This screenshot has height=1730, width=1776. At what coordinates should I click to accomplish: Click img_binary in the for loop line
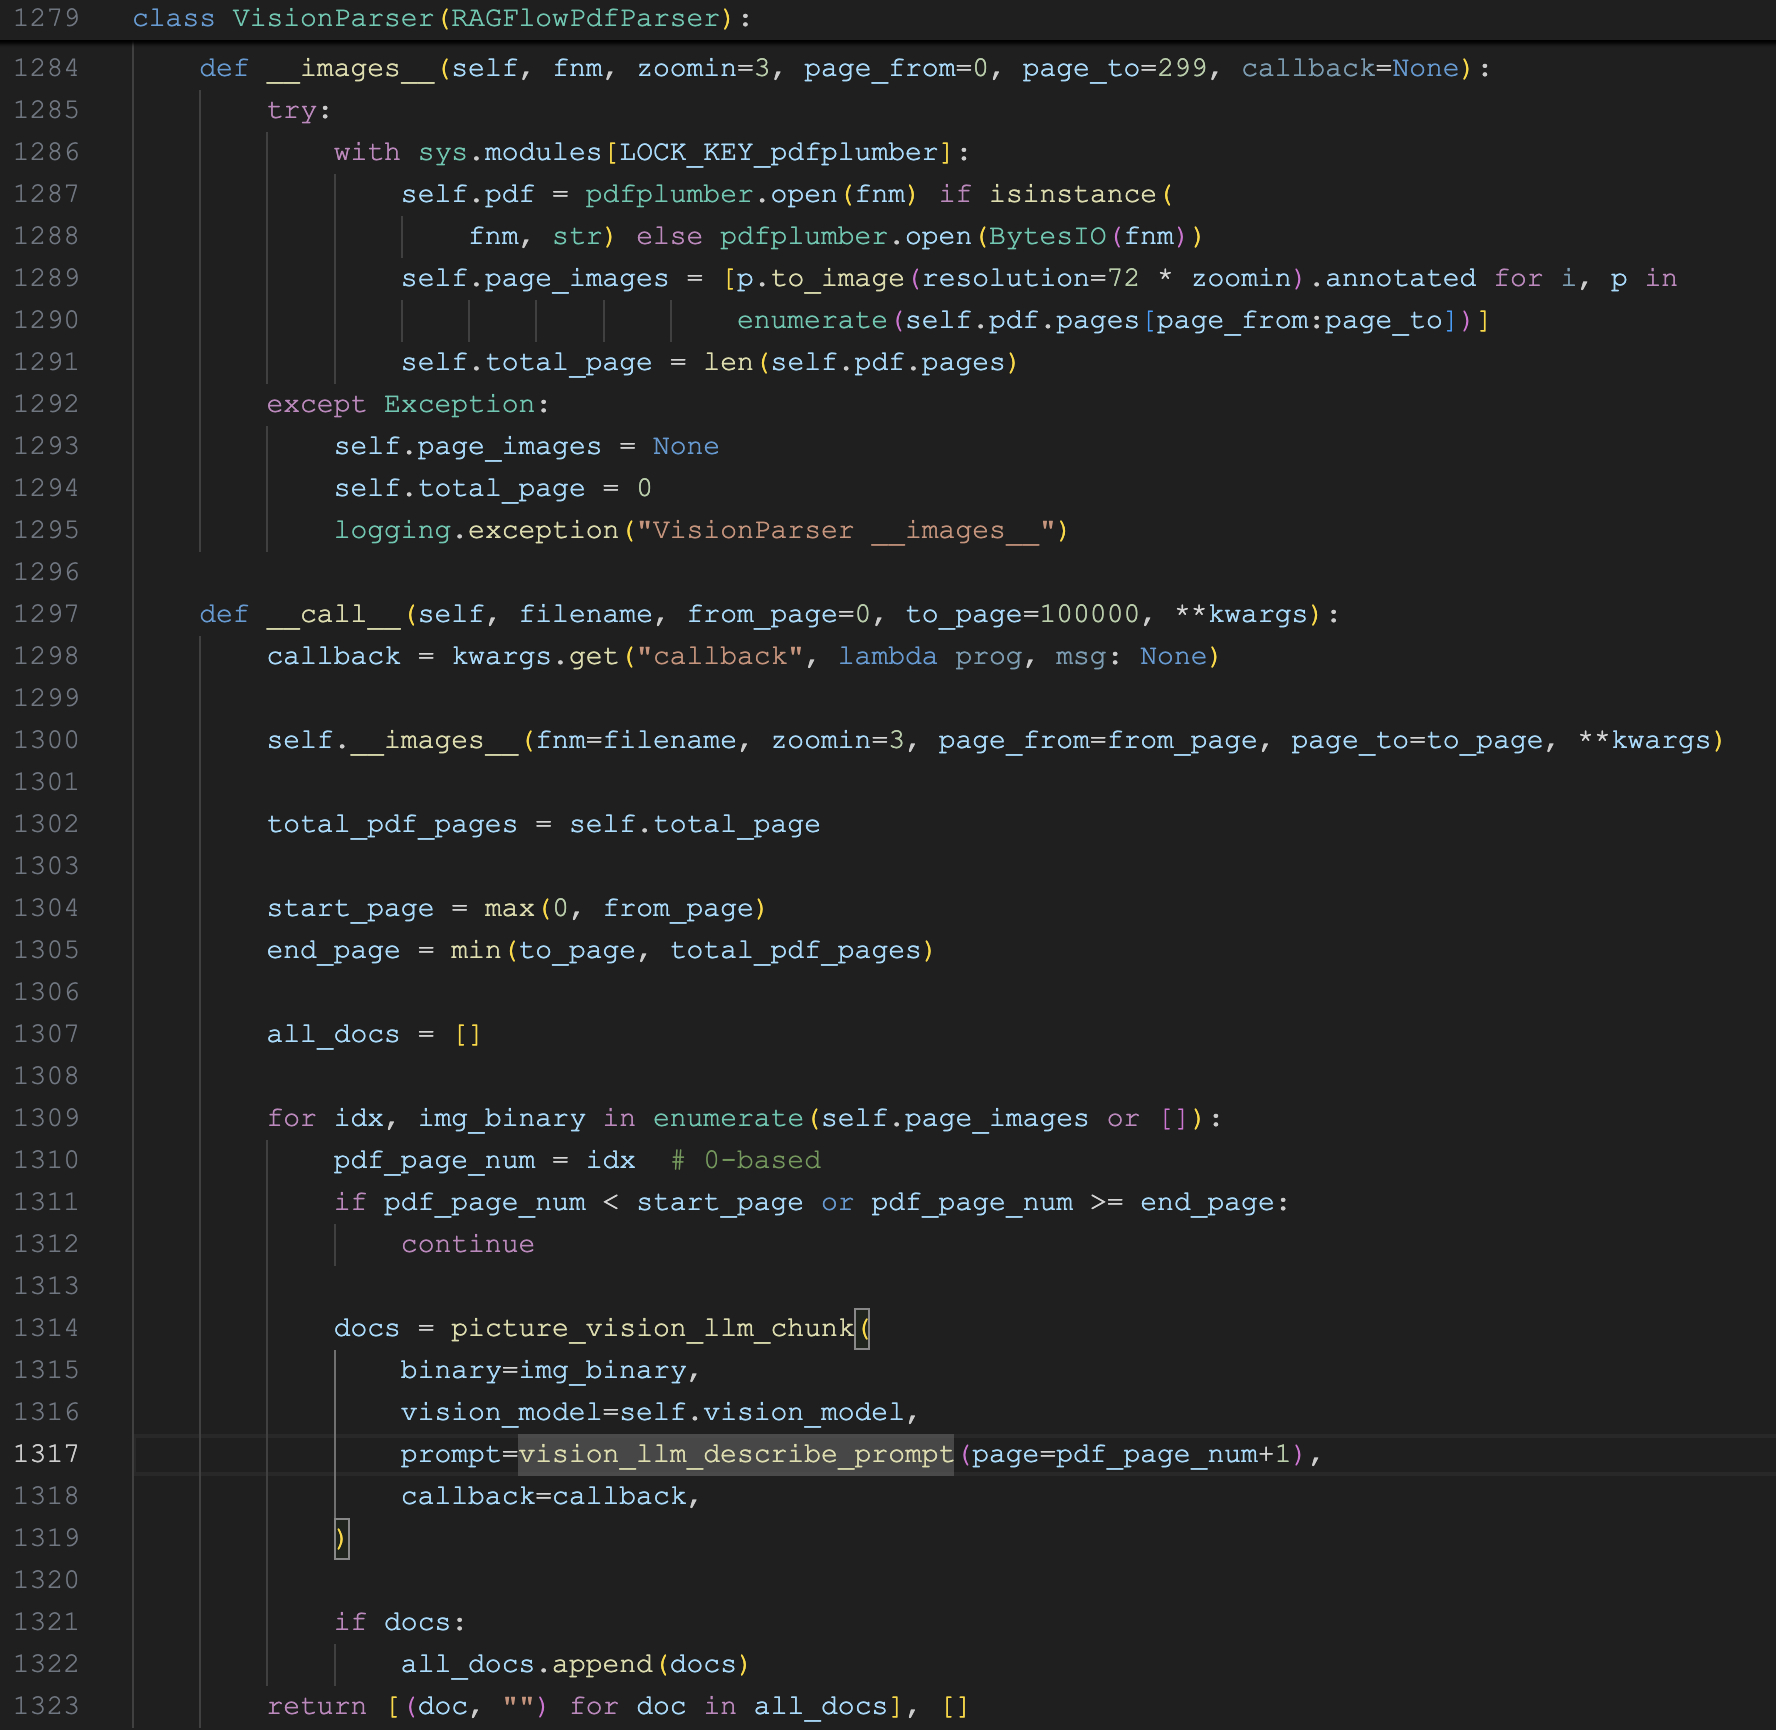pos(501,1118)
